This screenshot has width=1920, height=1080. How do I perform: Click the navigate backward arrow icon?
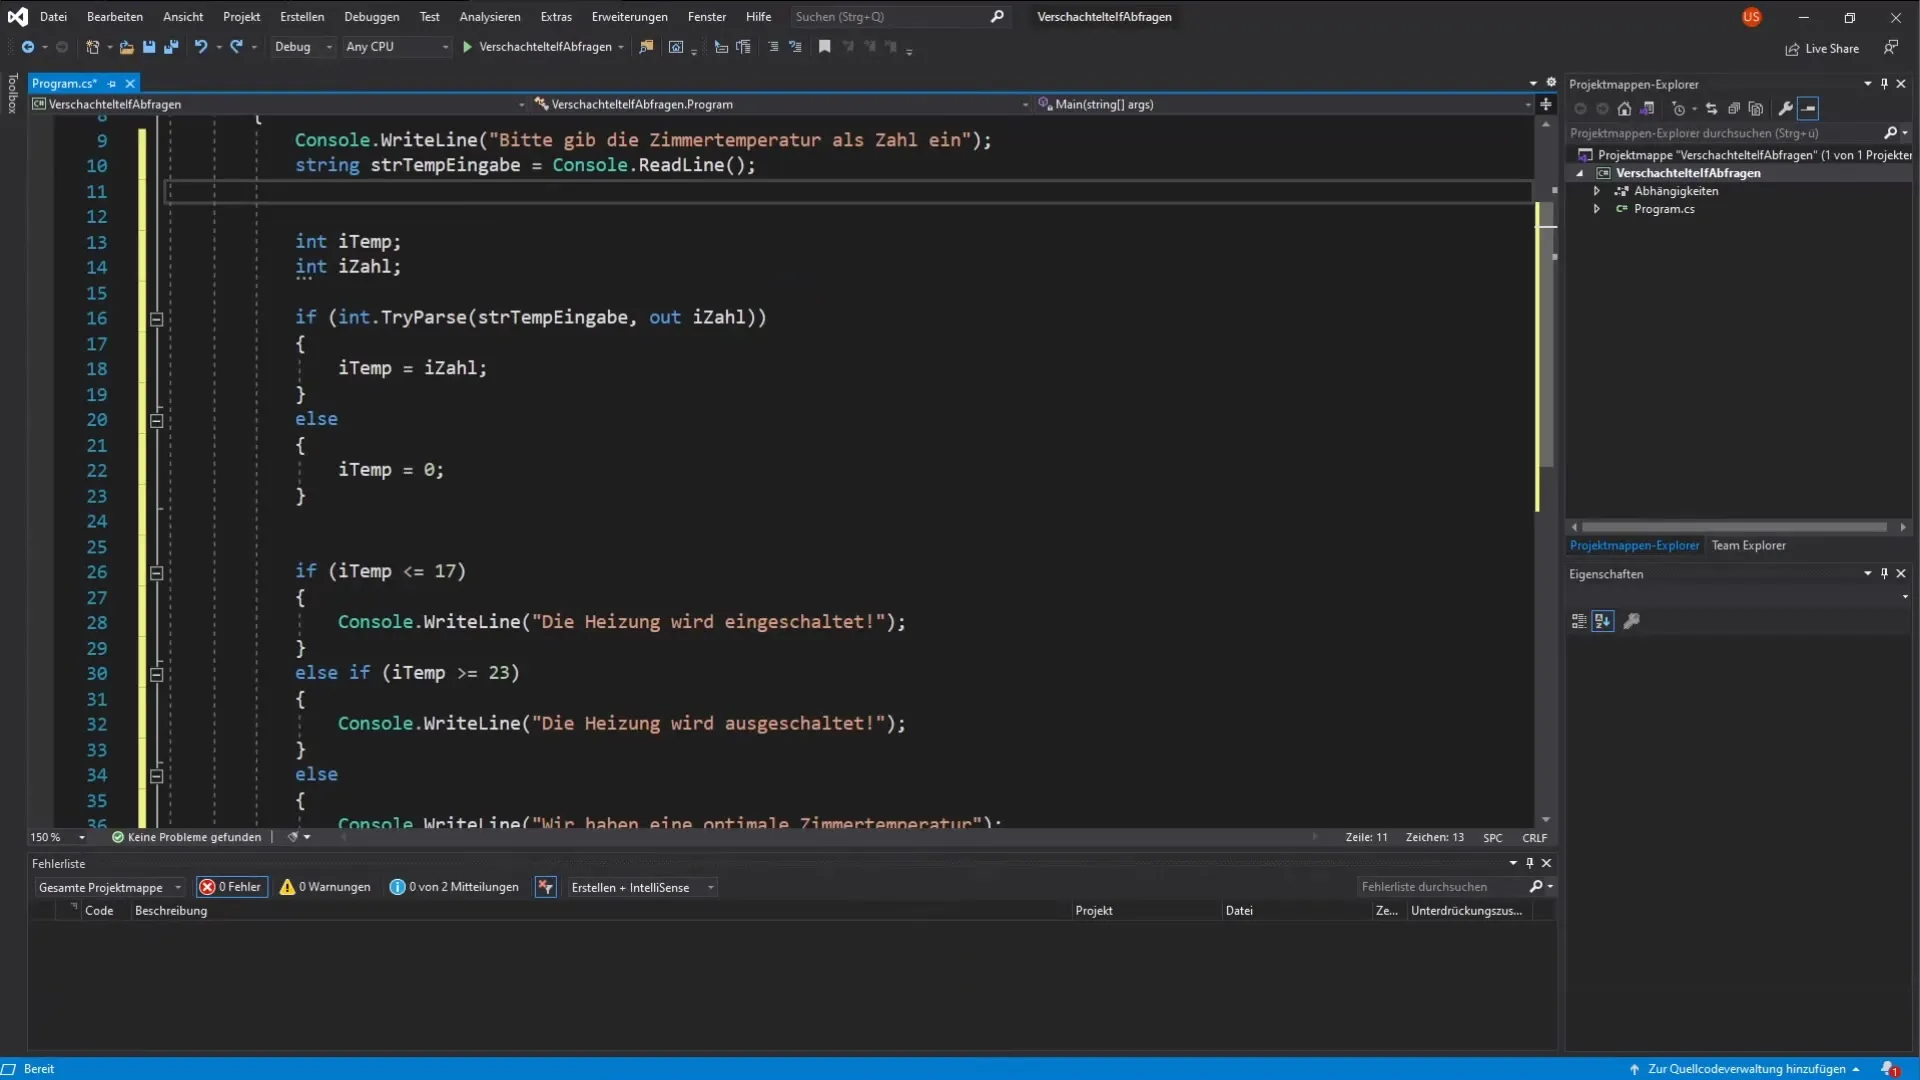point(28,47)
